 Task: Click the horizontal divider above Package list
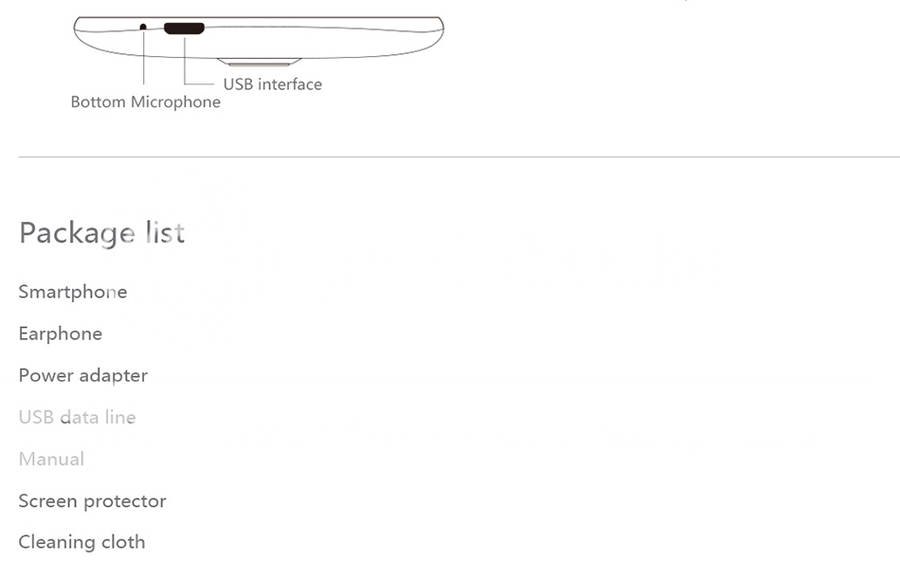(459, 156)
